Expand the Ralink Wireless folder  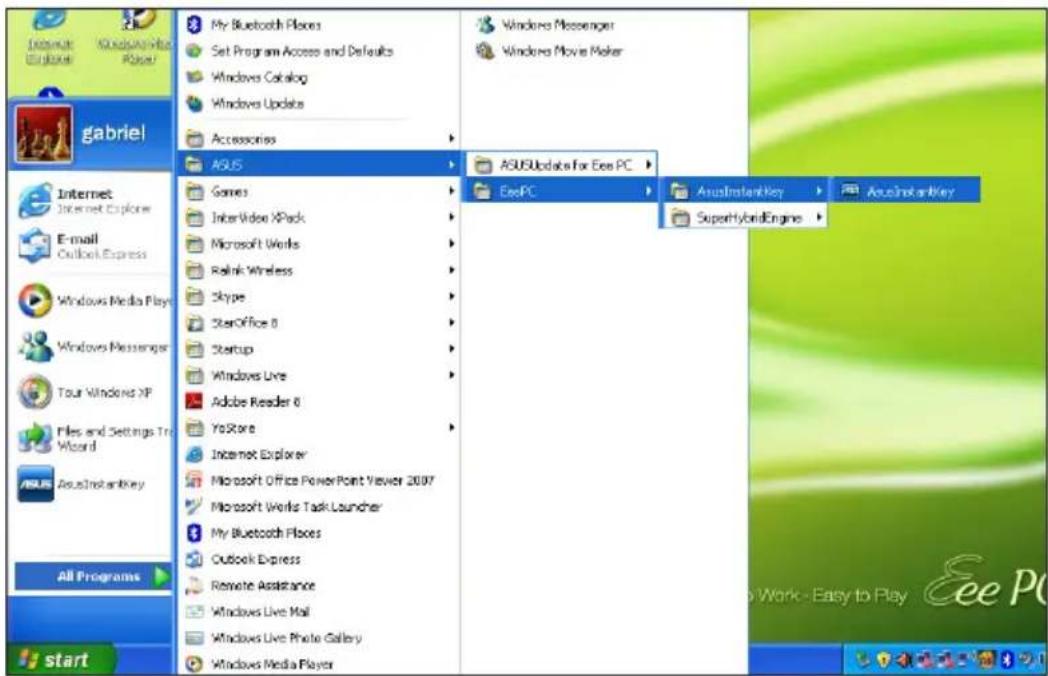tap(319, 270)
